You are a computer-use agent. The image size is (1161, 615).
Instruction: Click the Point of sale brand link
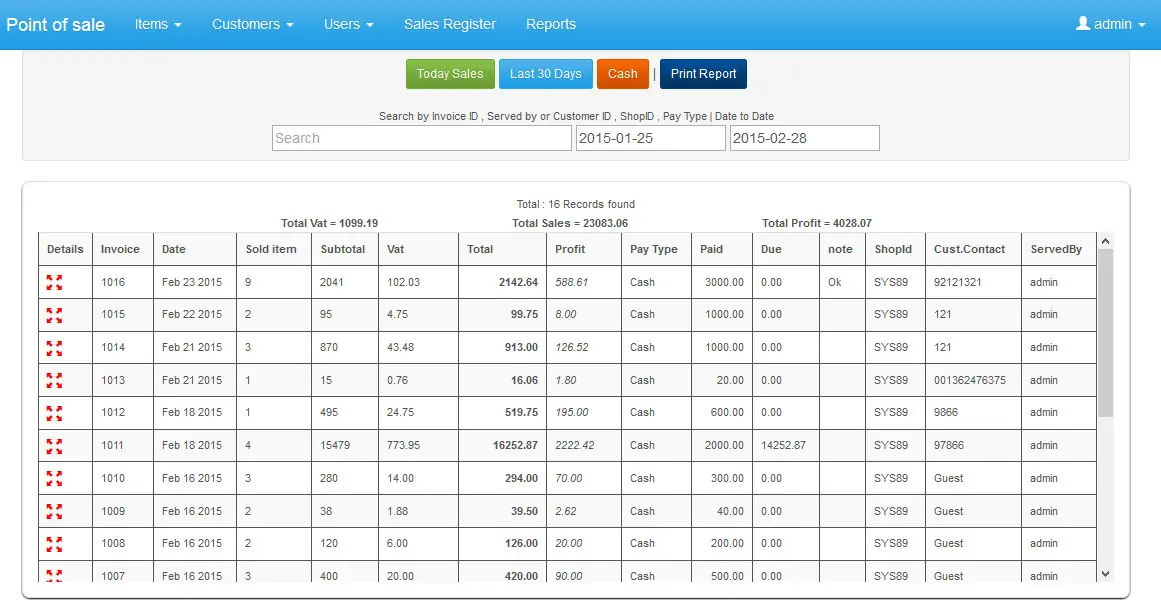tap(56, 24)
